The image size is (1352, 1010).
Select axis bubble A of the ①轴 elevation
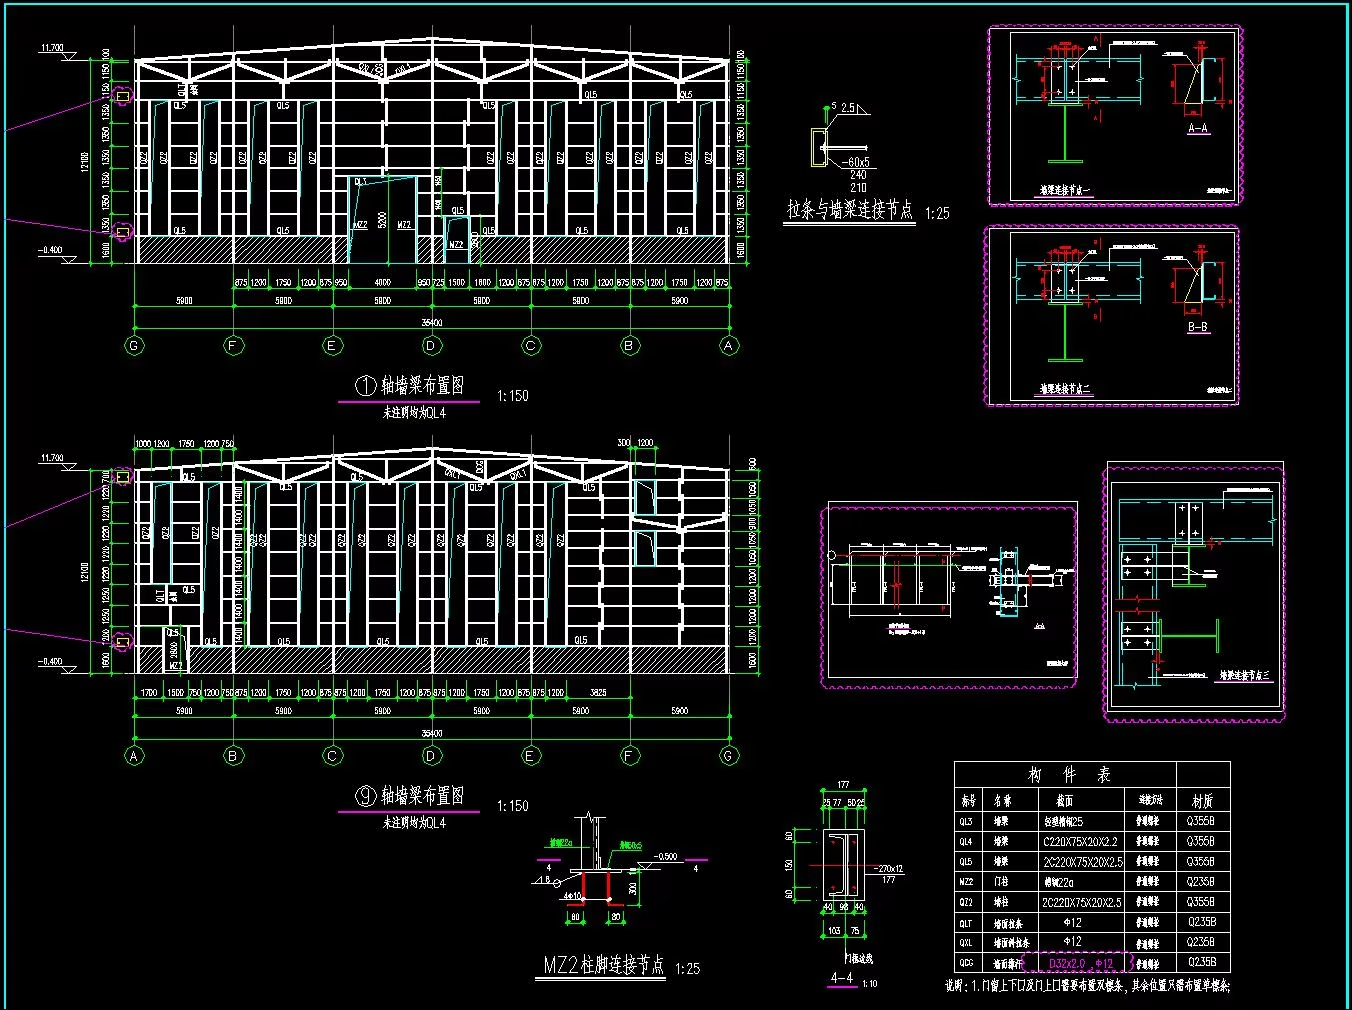click(x=729, y=346)
